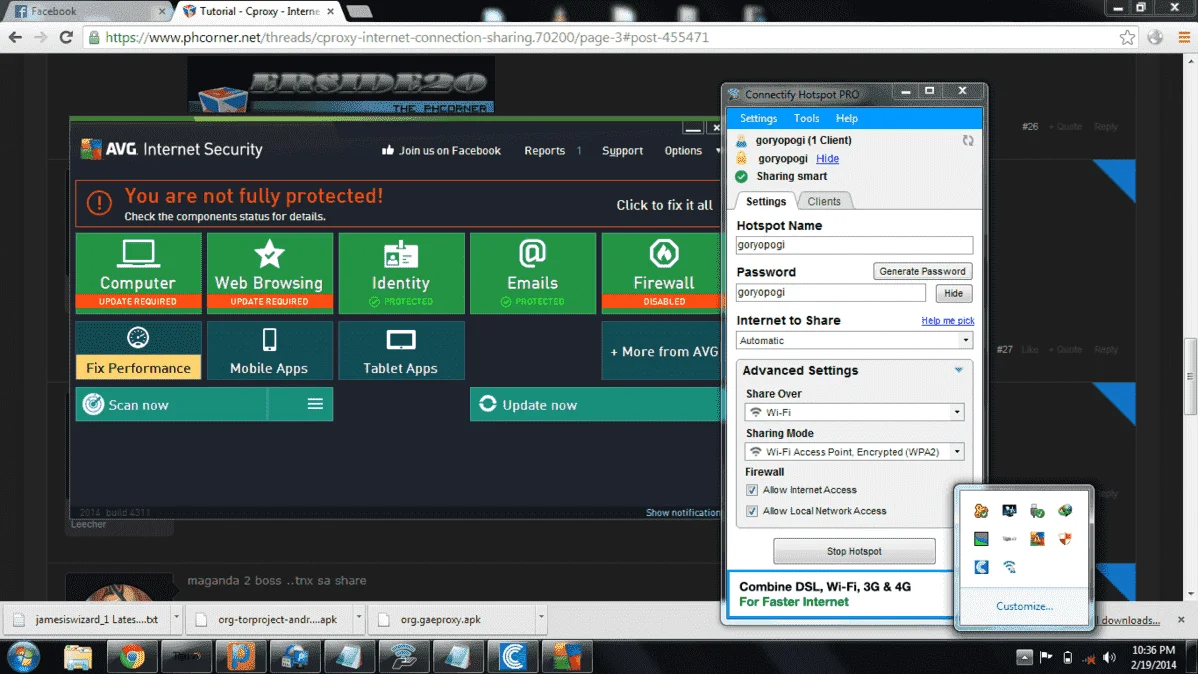Bookmark the page with the star icon
Viewport: 1198px width, 674px height.
(1127, 37)
